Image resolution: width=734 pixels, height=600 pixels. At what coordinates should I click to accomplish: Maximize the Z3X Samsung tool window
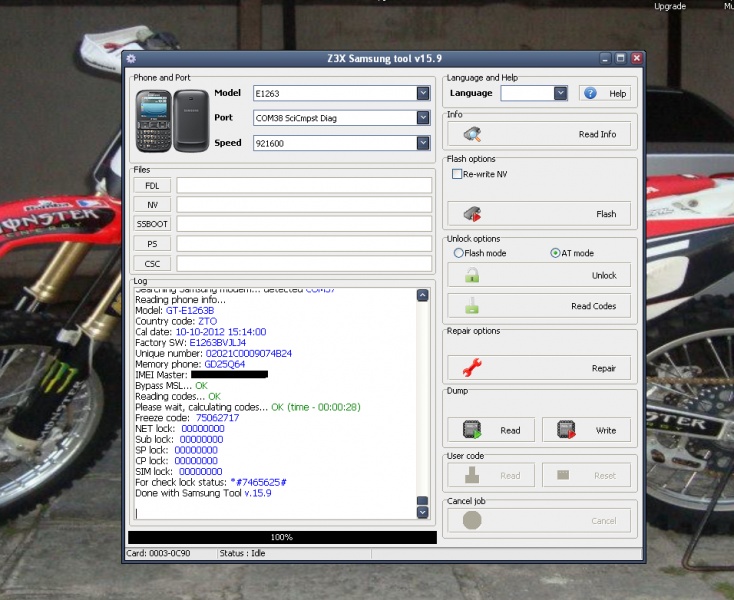621,59
